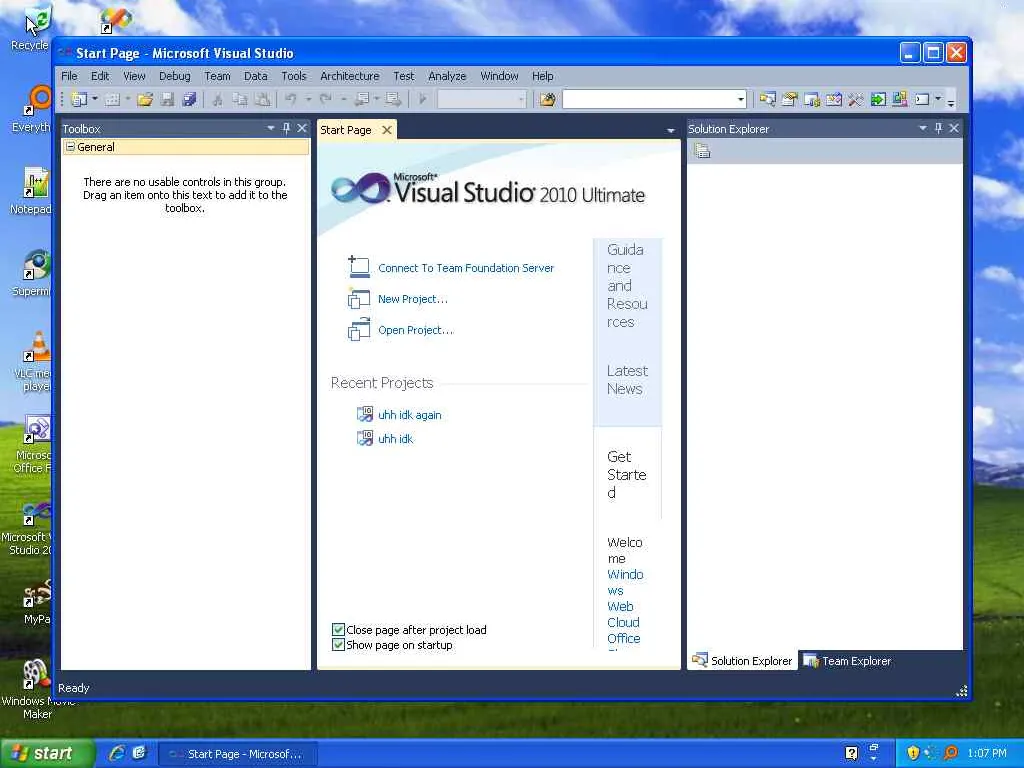Select the Start Page document tab
This screenshot has height=768, width=1024.
[x=345, y=130]
